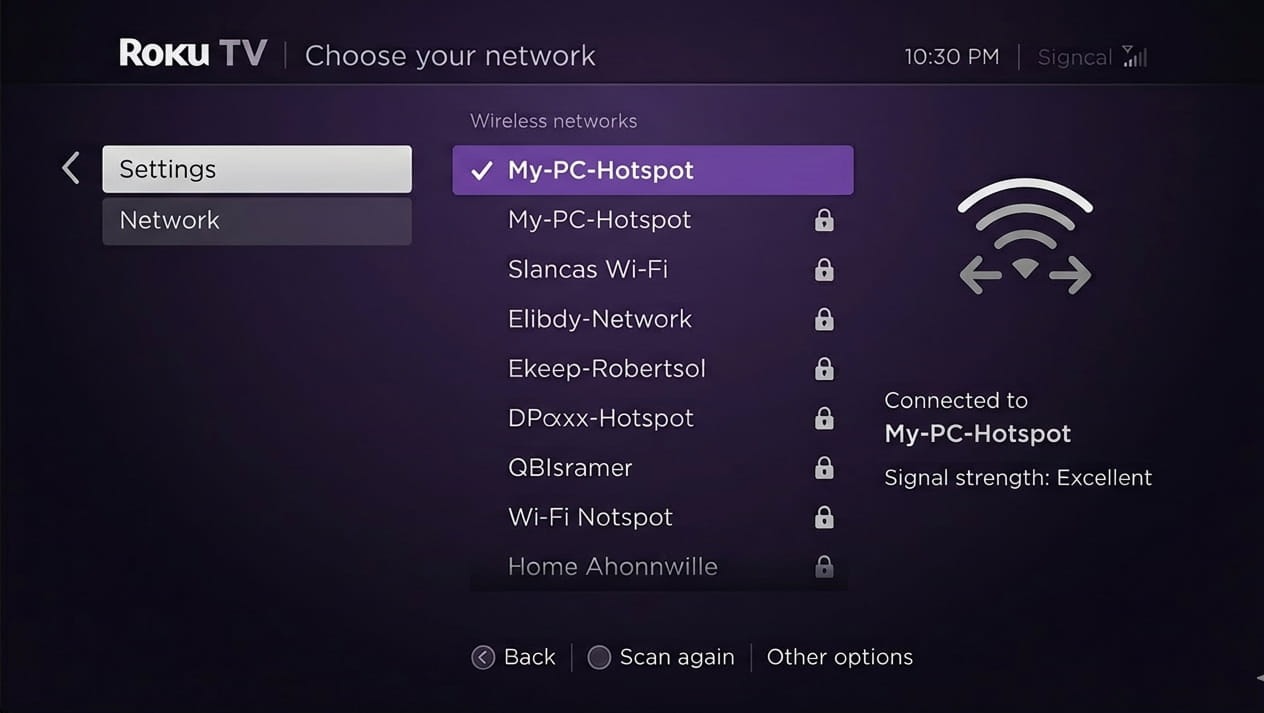Click the lock icon beside Elibdy-Network
The image size is (1264, 713).
tap(824, 319)
